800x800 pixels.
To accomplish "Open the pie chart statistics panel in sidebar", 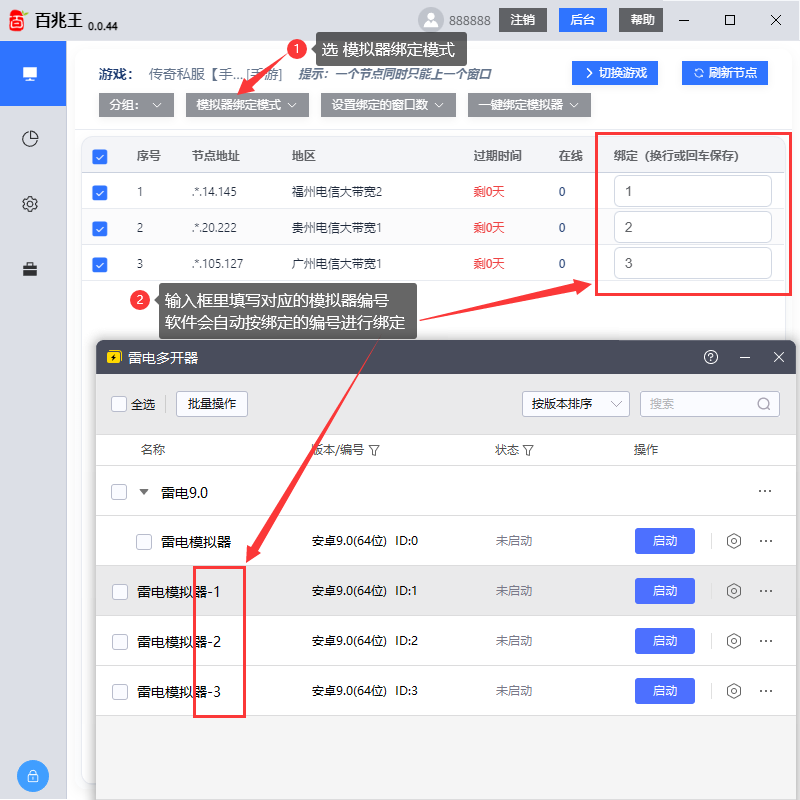I will point(30,139).
